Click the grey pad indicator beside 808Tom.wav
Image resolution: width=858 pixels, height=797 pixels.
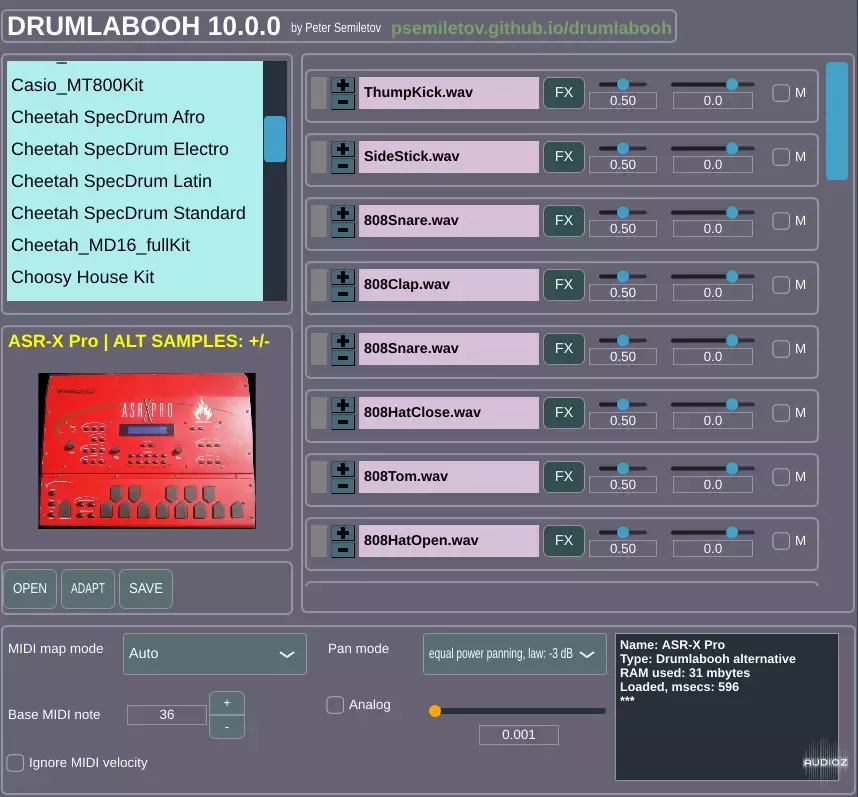tap(319, 476)
